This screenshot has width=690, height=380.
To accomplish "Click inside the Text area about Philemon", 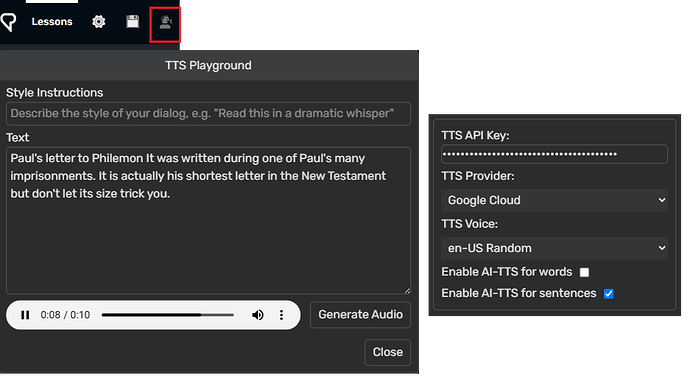I will pyautogui.click(x=209, y=220).
